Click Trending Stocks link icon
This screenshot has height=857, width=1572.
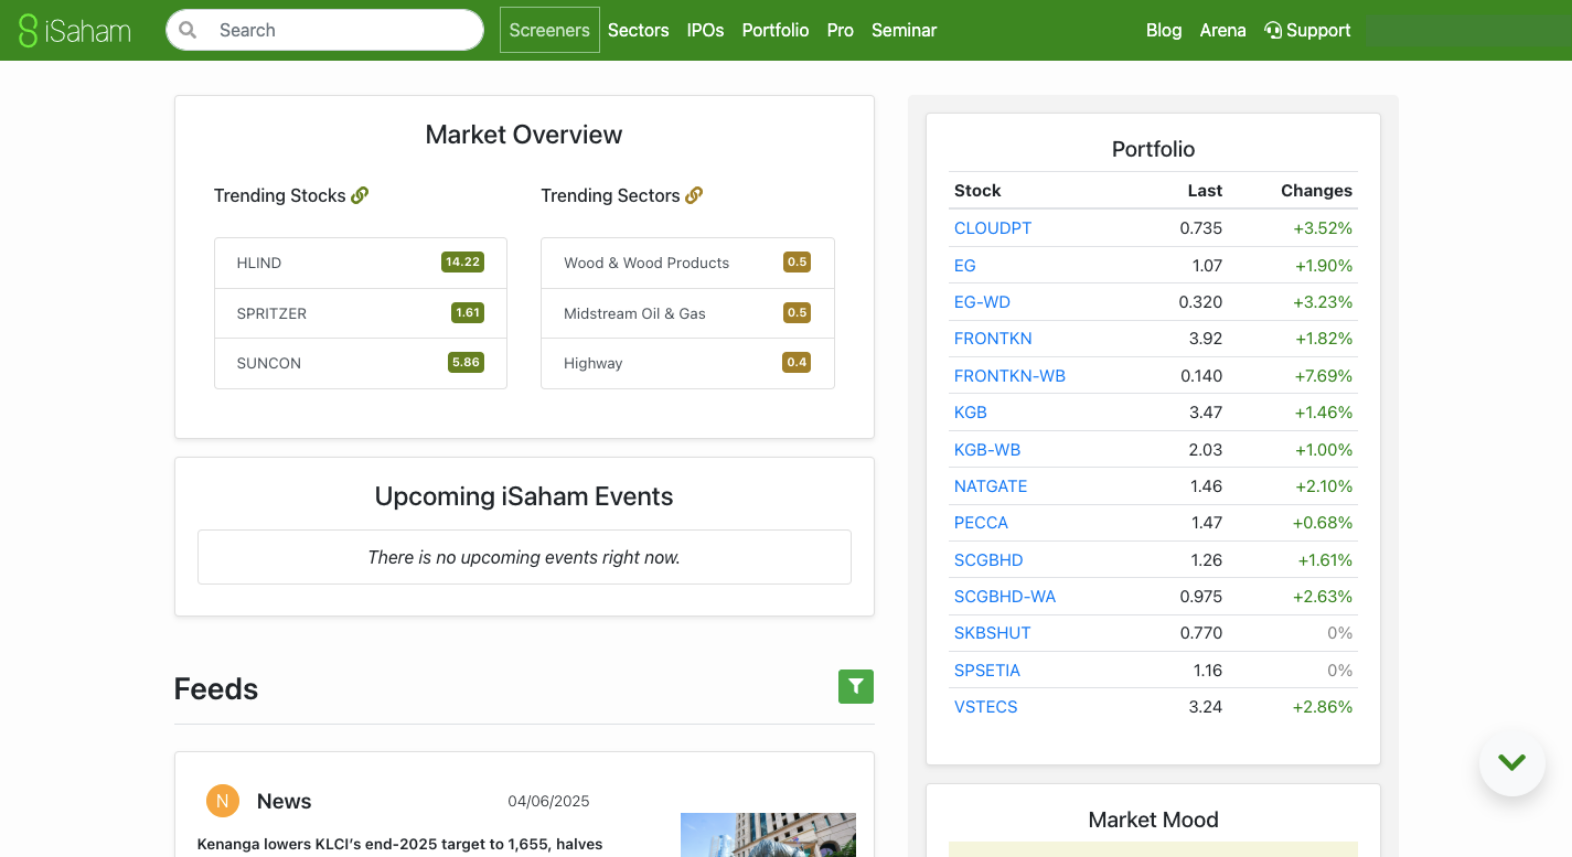click(360, 195)
